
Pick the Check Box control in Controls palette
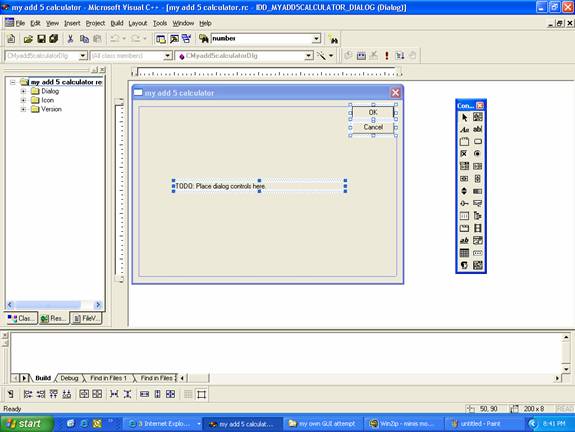point(464,154)
